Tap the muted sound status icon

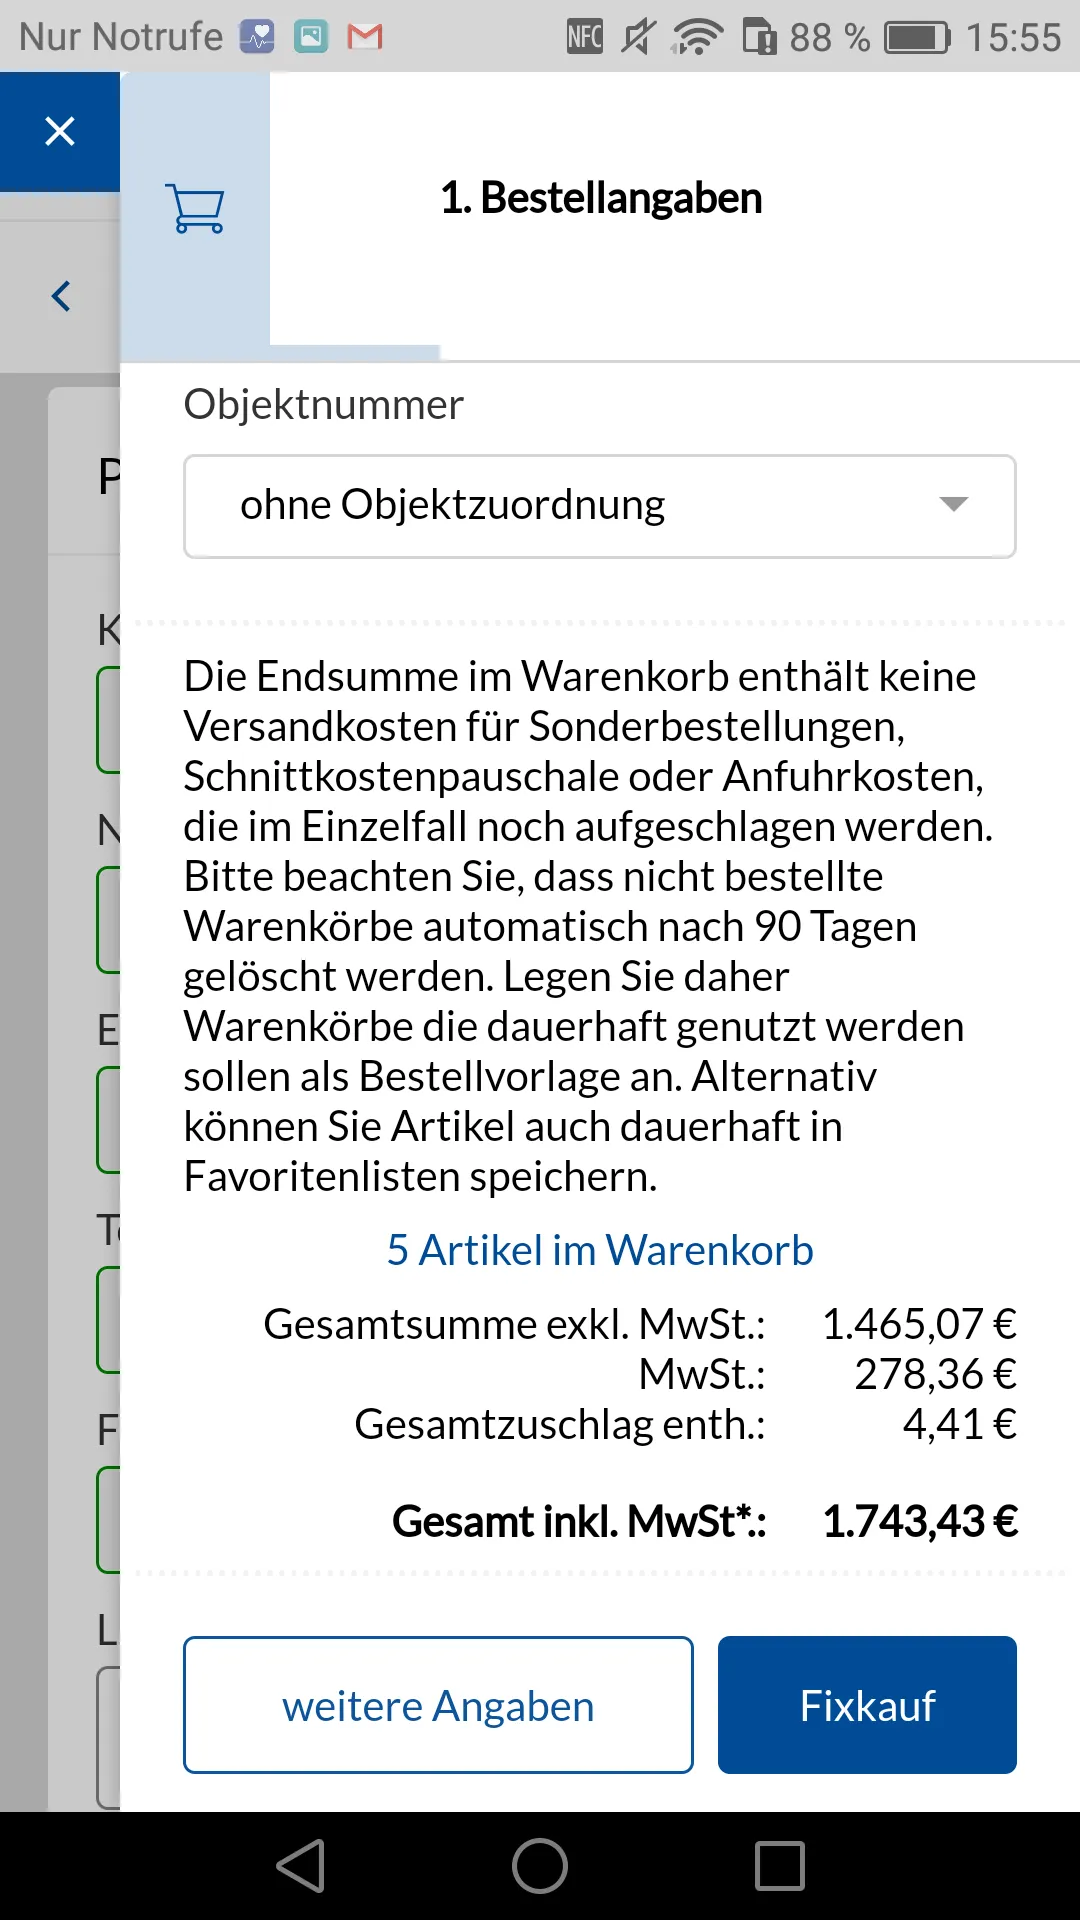coord(639,37)
